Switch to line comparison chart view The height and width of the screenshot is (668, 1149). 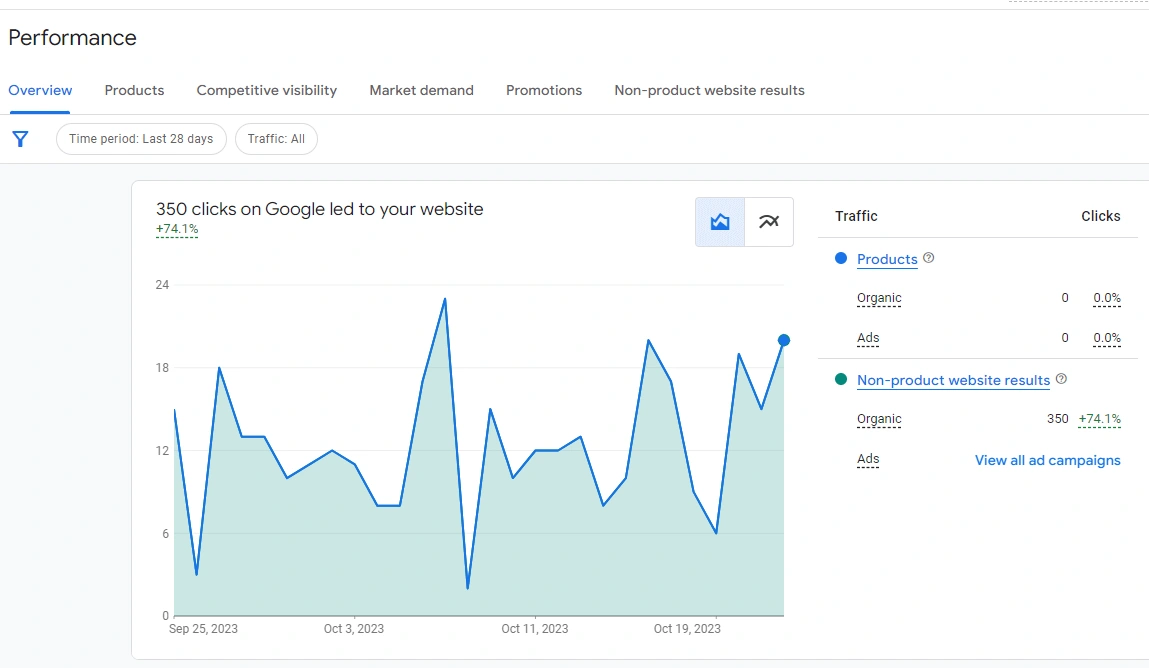pyautogui.click(x=768, y=222)
